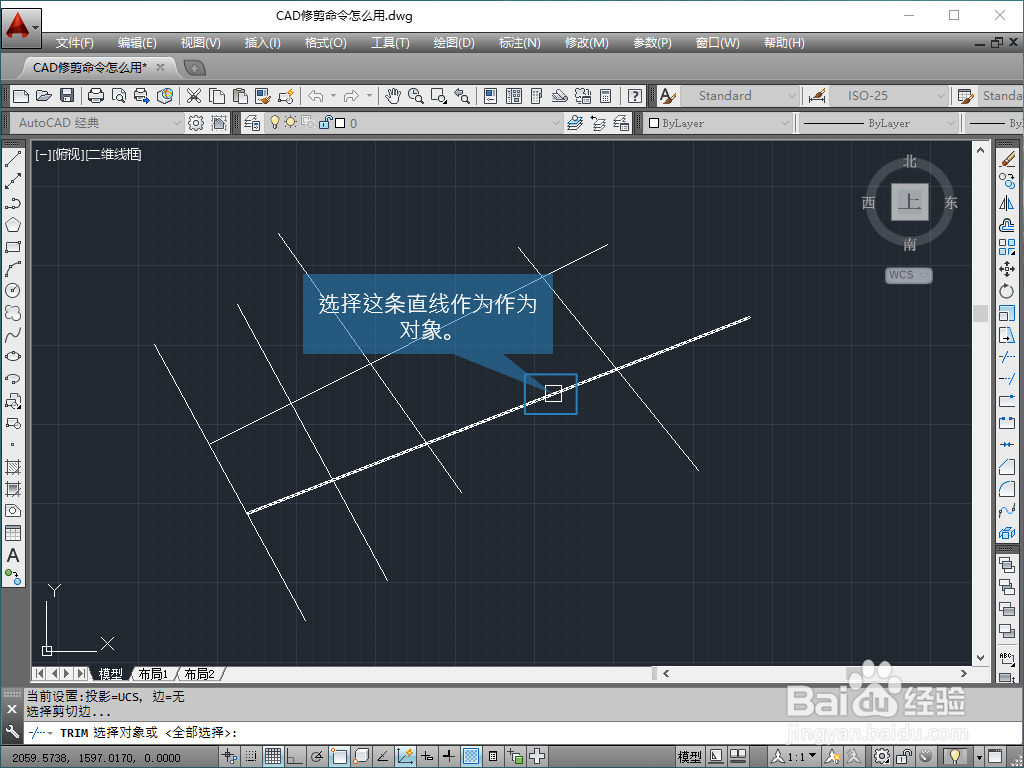Click the new drawing tab plus button
The height and width of the screenshot is (768, 1024).
195,67
